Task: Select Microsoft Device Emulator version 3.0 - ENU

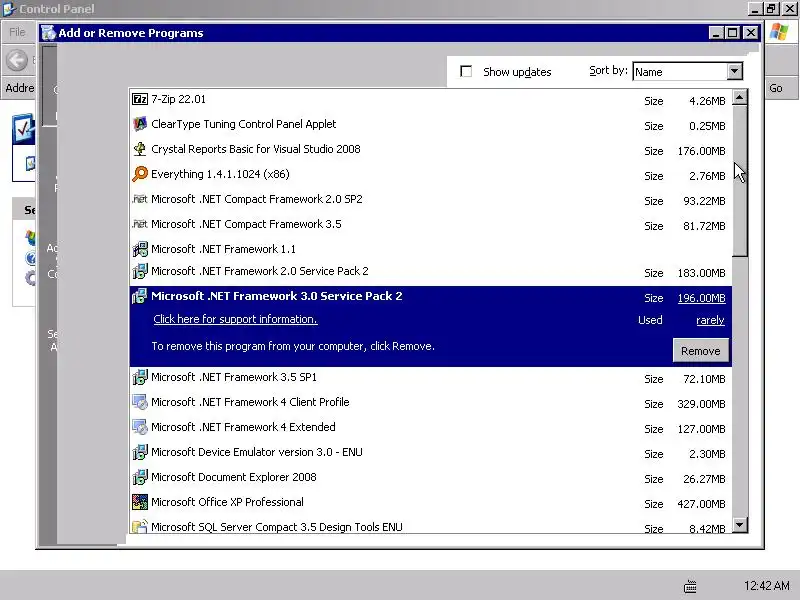Action: pyautogui.click(x=431, y=453)
